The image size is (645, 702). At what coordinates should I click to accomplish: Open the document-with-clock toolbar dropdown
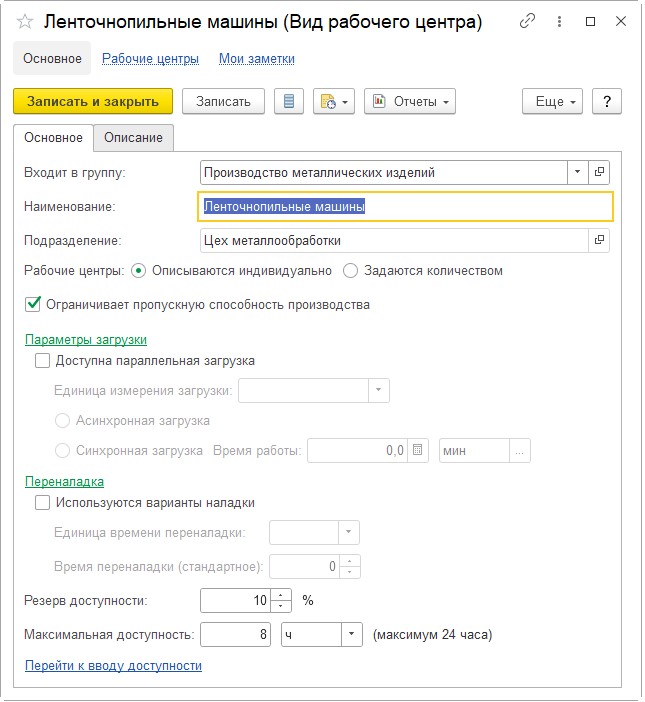pyautogui.click(x=334, y=101)
